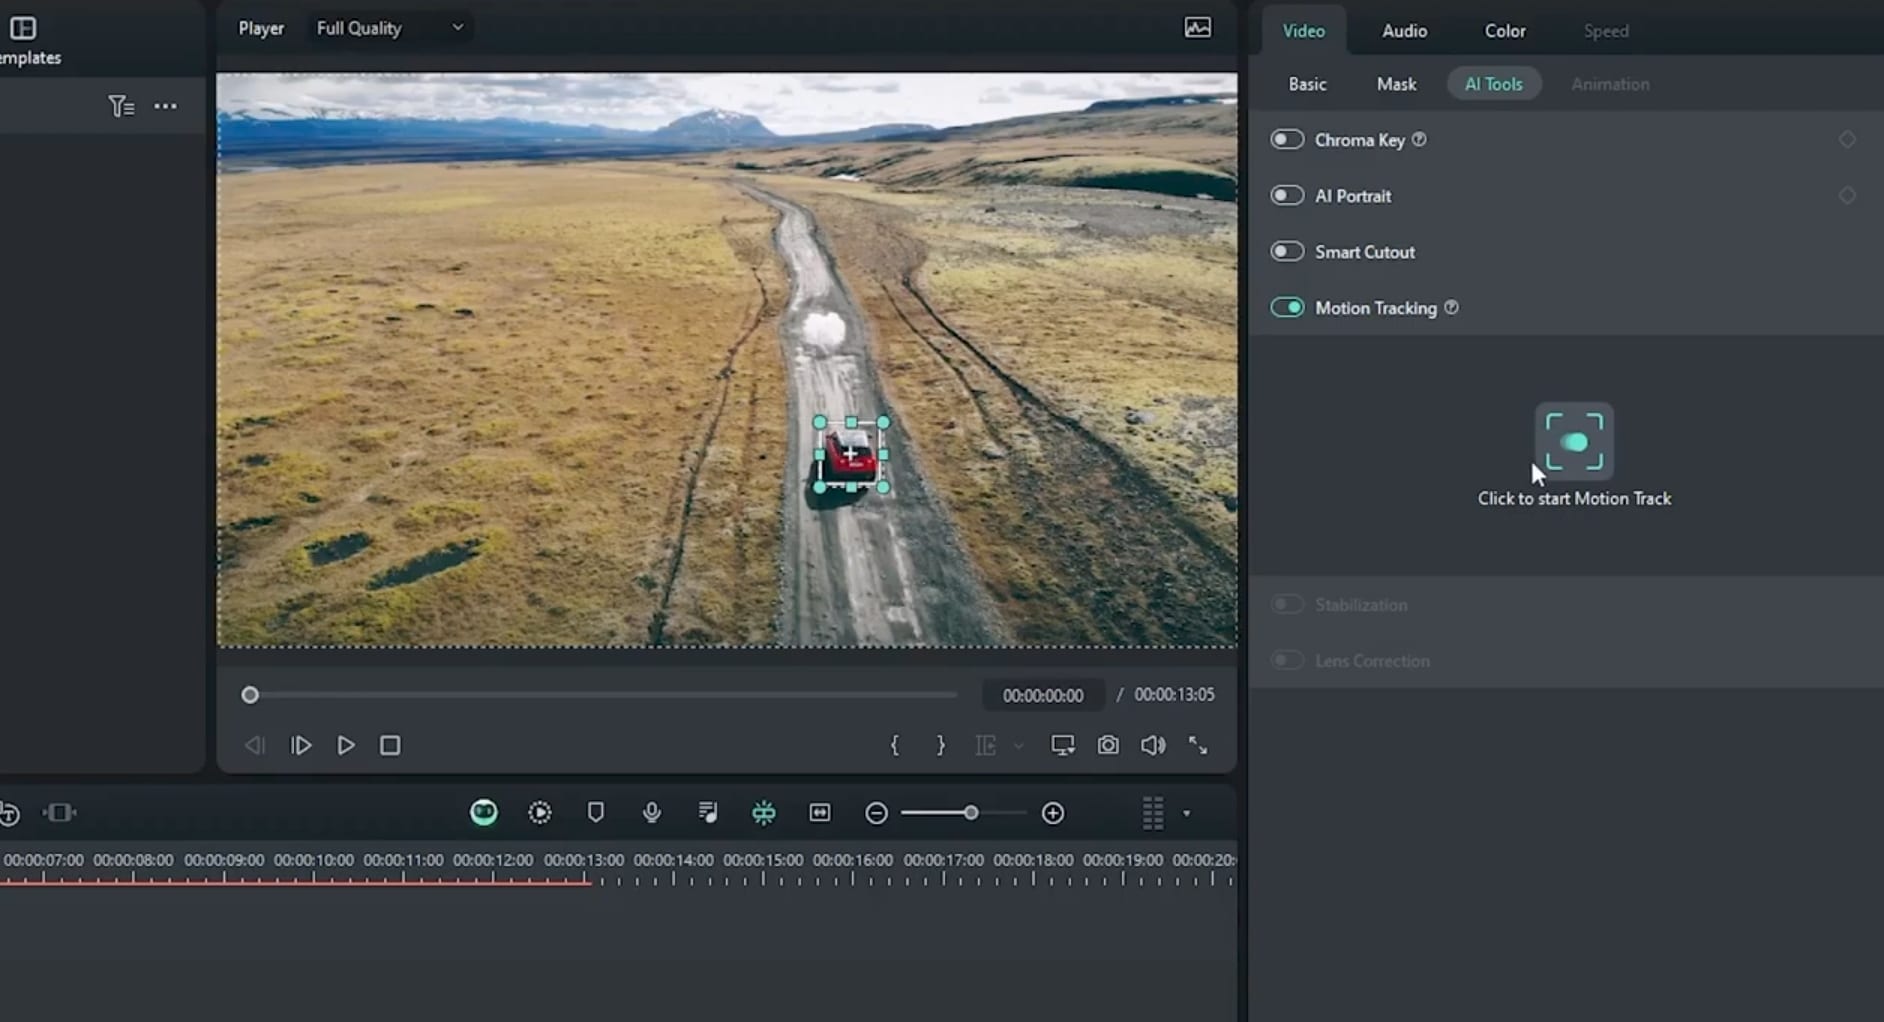The width and height of the screenshot is (1884, 1022).
Task: Click the total duration 00:00:13:05 text
Action: point(1174,695)
